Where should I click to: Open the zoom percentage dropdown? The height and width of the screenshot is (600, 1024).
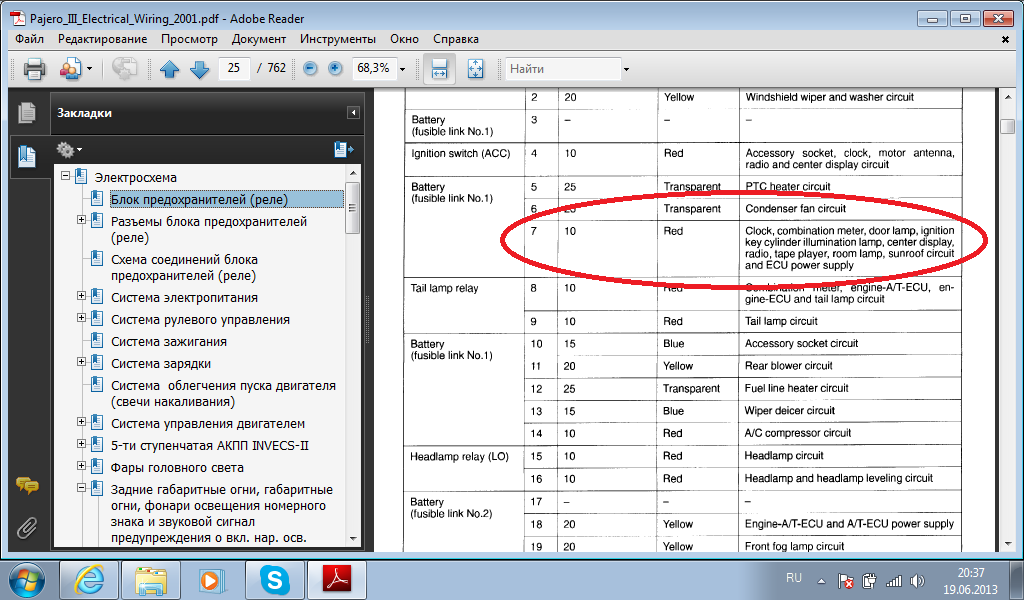(402, 69)
